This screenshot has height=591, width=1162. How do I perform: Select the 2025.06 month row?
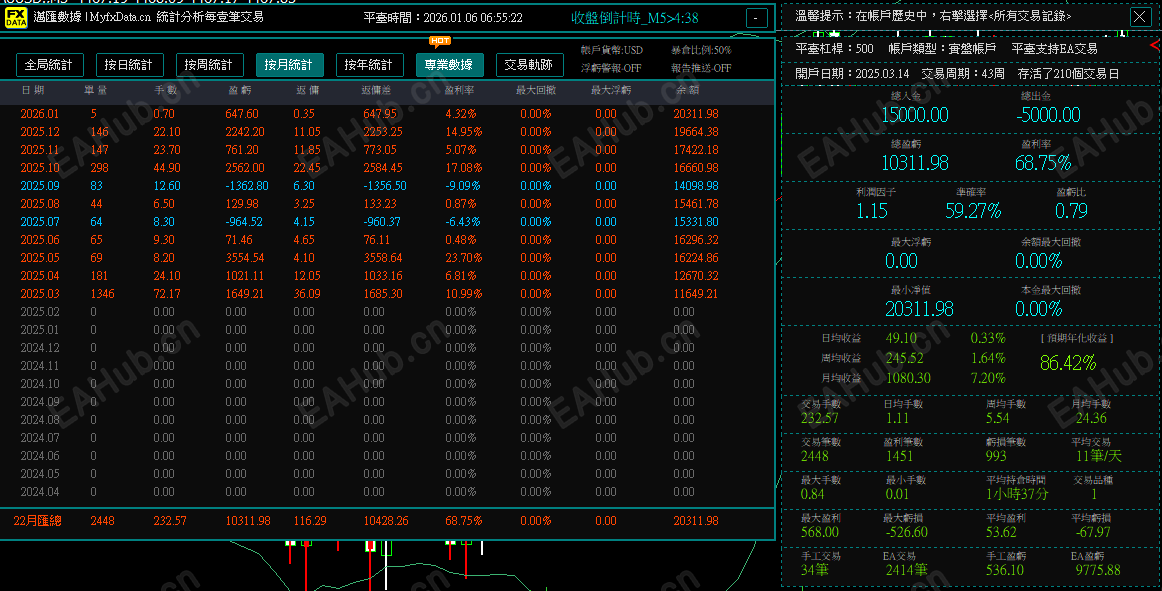point(387,240)
